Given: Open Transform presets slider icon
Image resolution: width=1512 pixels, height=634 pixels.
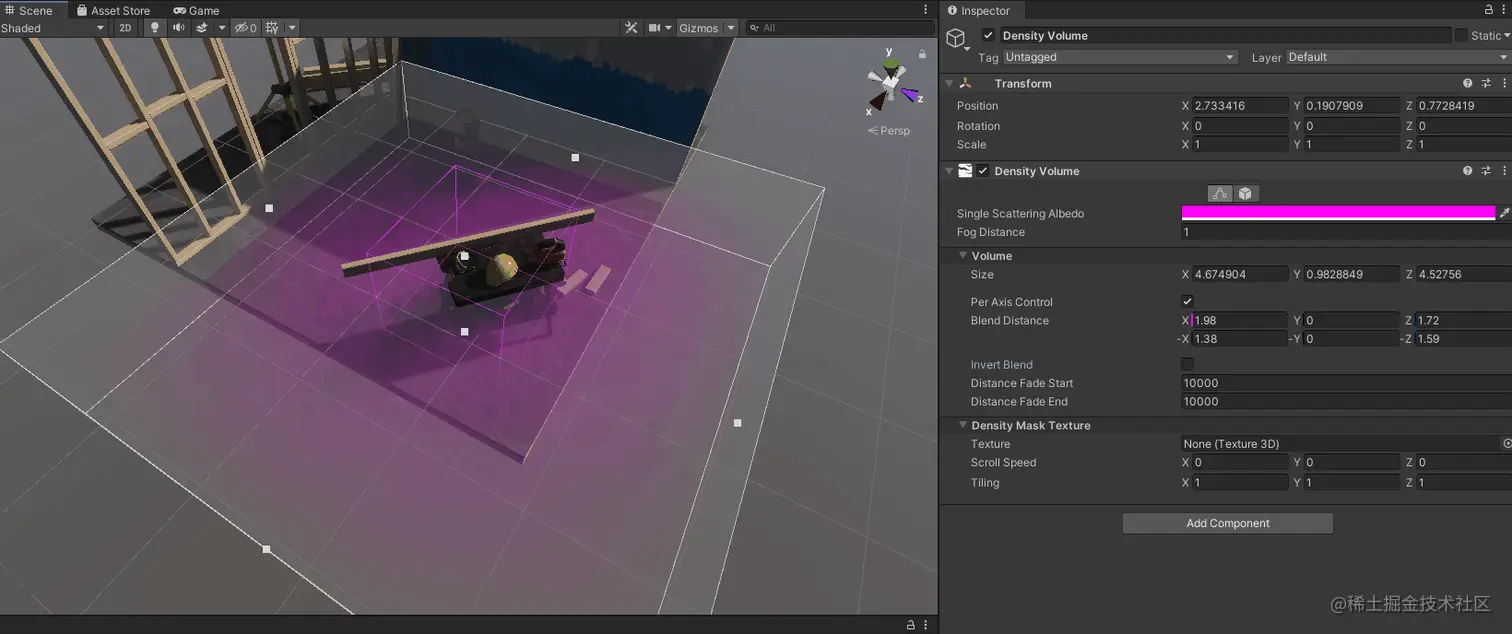Looking at the screenshot, I should (x=1486, y=84).
